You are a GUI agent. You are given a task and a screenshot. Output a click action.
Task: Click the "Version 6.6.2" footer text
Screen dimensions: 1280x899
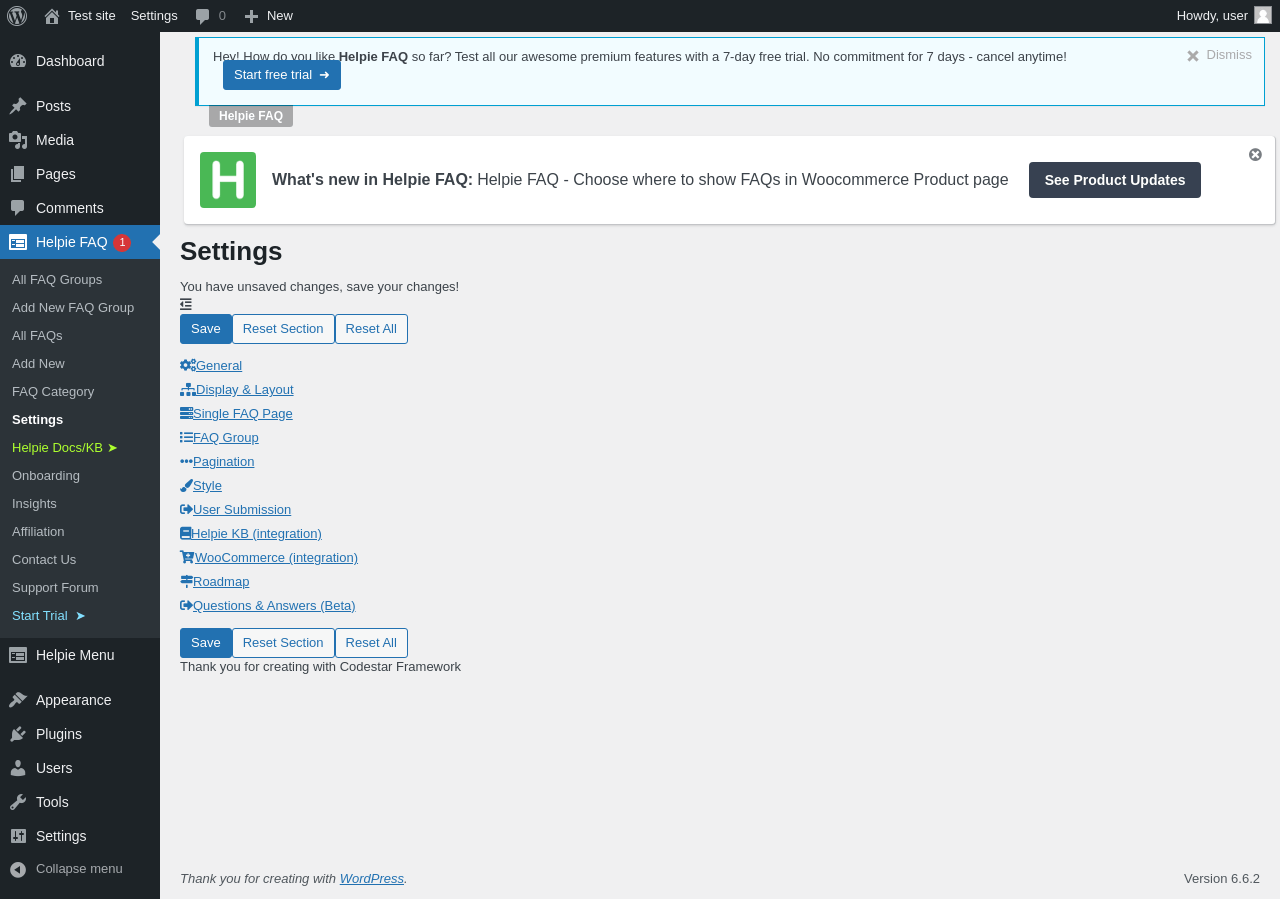pyautogui.click(x=1222, y=878)
